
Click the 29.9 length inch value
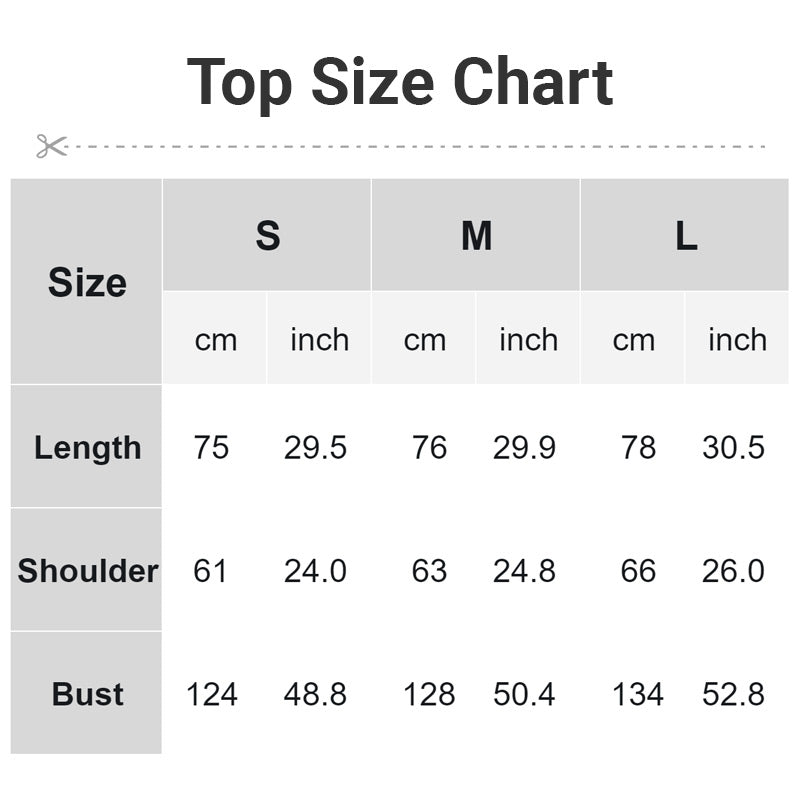[524, 447]
